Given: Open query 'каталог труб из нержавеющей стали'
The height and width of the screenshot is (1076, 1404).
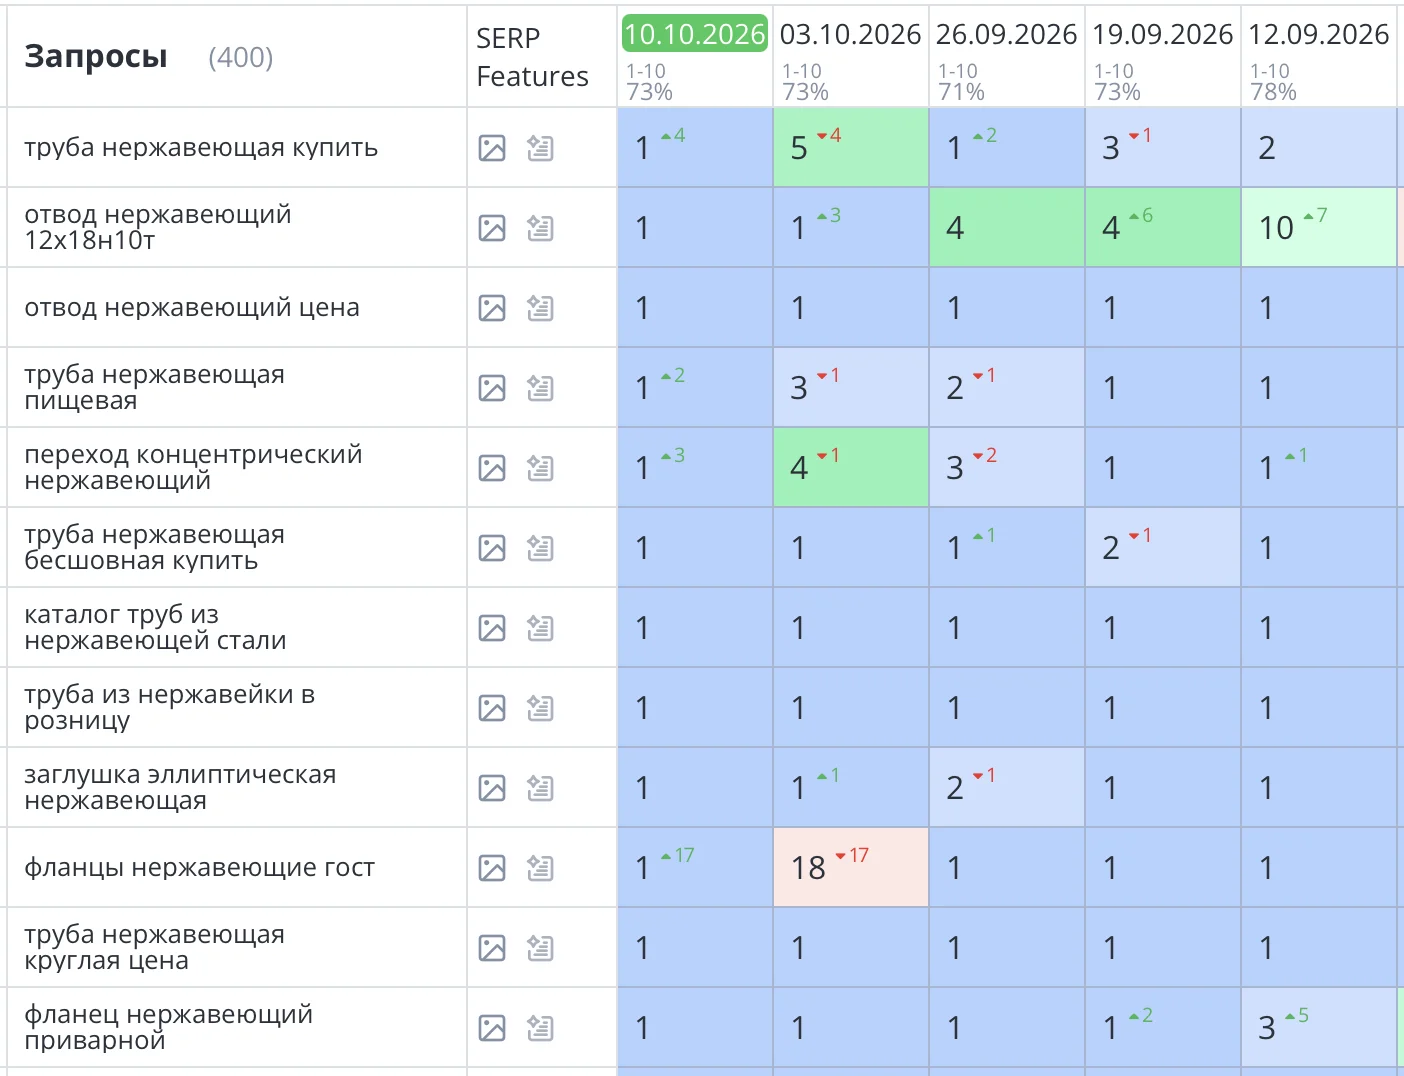Looking at the screenshot, I should (x=155, y=627).
